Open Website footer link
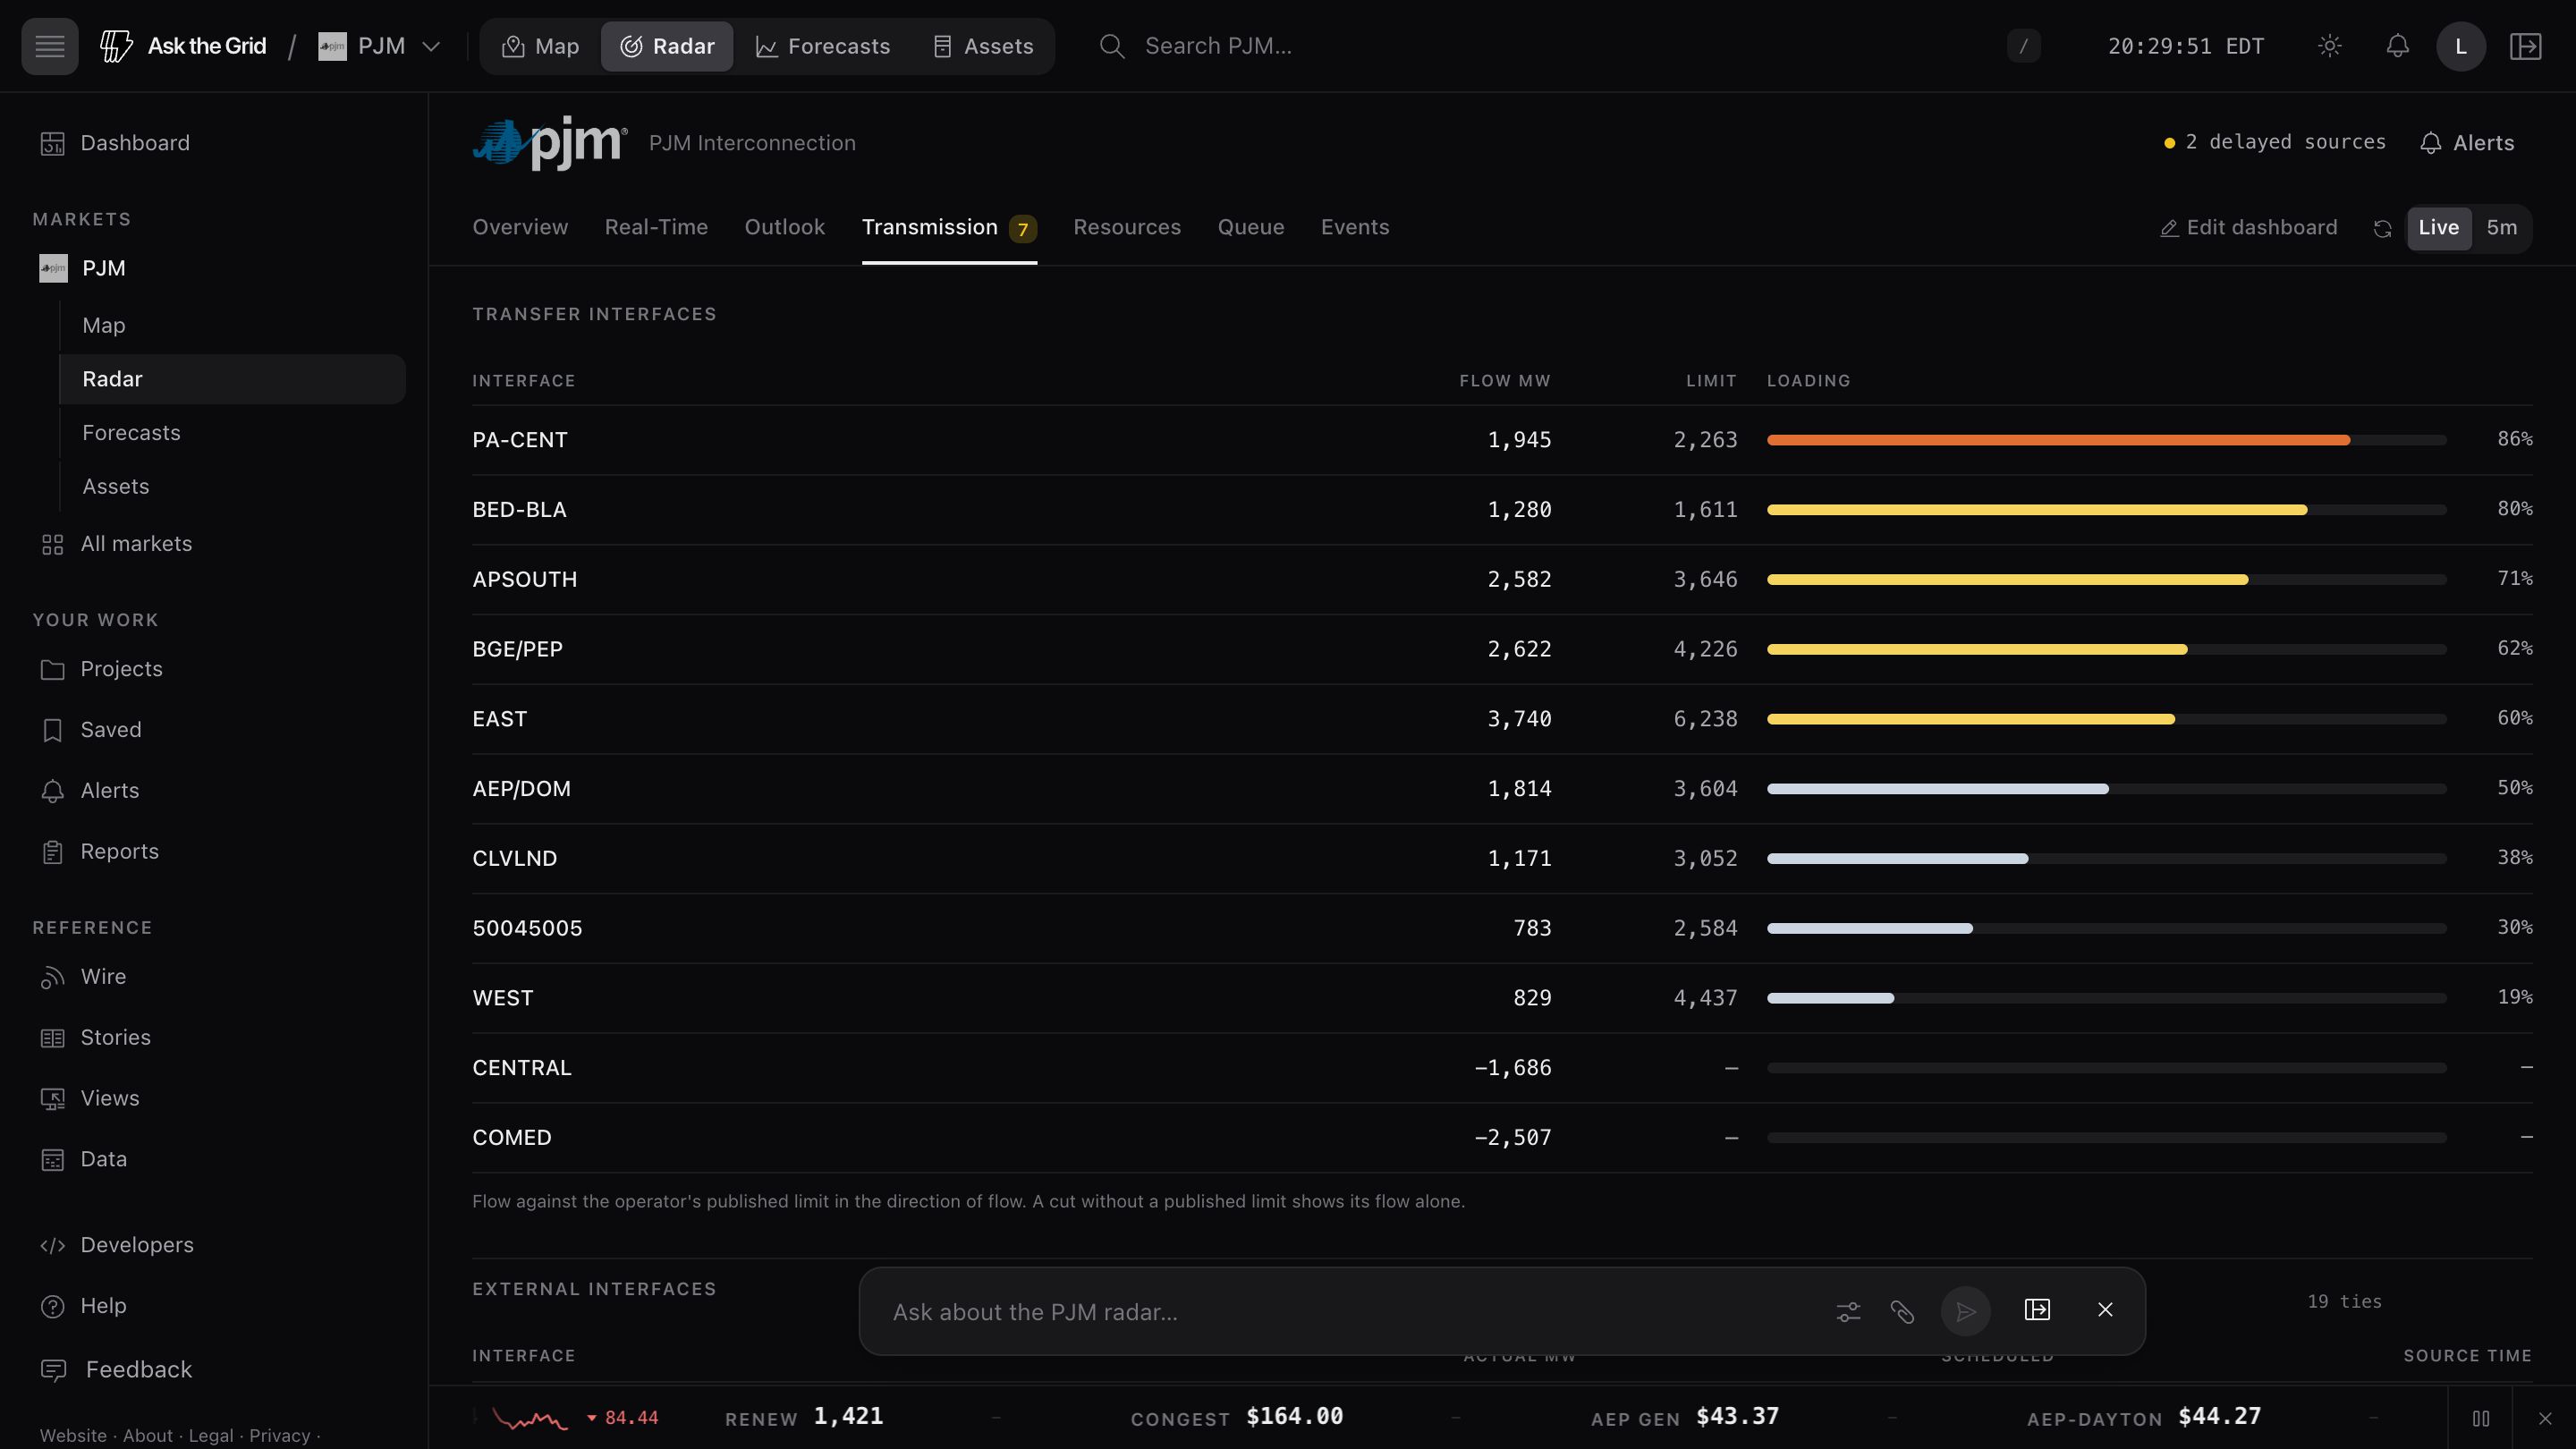This screenshot has width=2576, height=1449. (x=73, y=1436)
